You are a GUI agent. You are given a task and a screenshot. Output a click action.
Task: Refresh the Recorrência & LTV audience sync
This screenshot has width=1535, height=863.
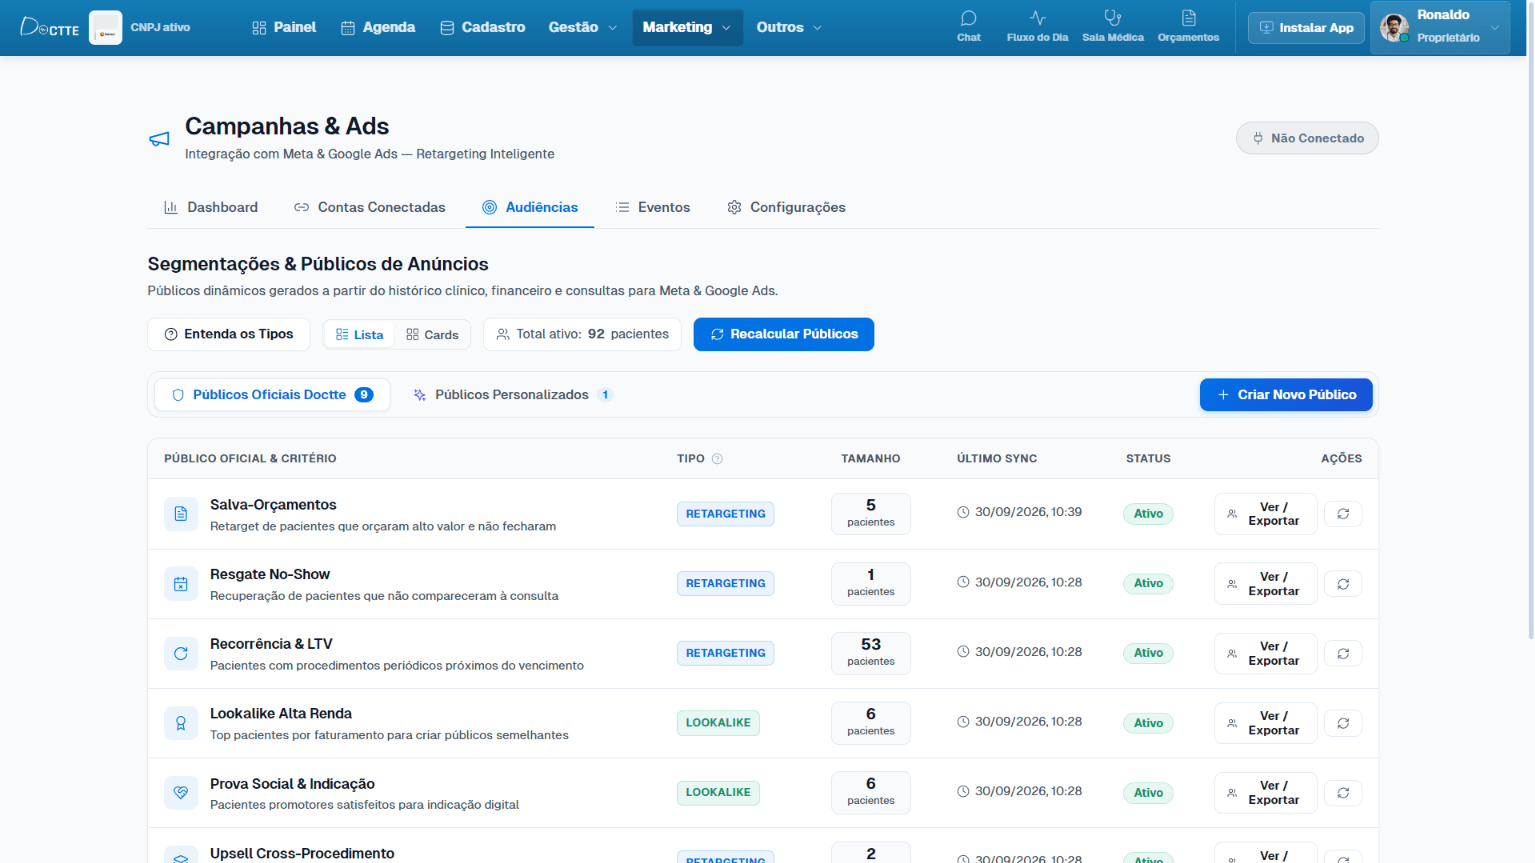(1343, 653)
